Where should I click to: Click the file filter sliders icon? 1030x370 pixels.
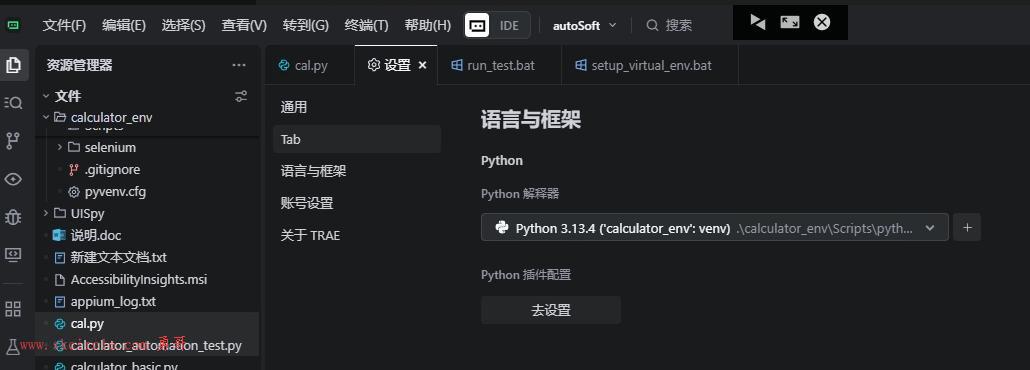tap(241, 97)
